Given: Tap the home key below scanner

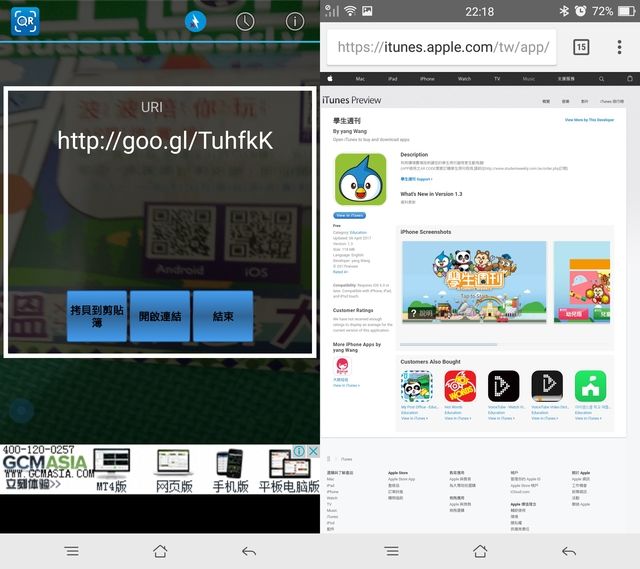Looking at the screenshot, I should tap(160, 551).
